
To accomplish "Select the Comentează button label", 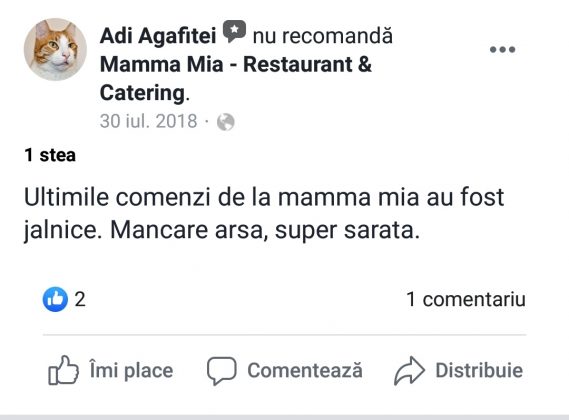I will [x=305, y=370].
